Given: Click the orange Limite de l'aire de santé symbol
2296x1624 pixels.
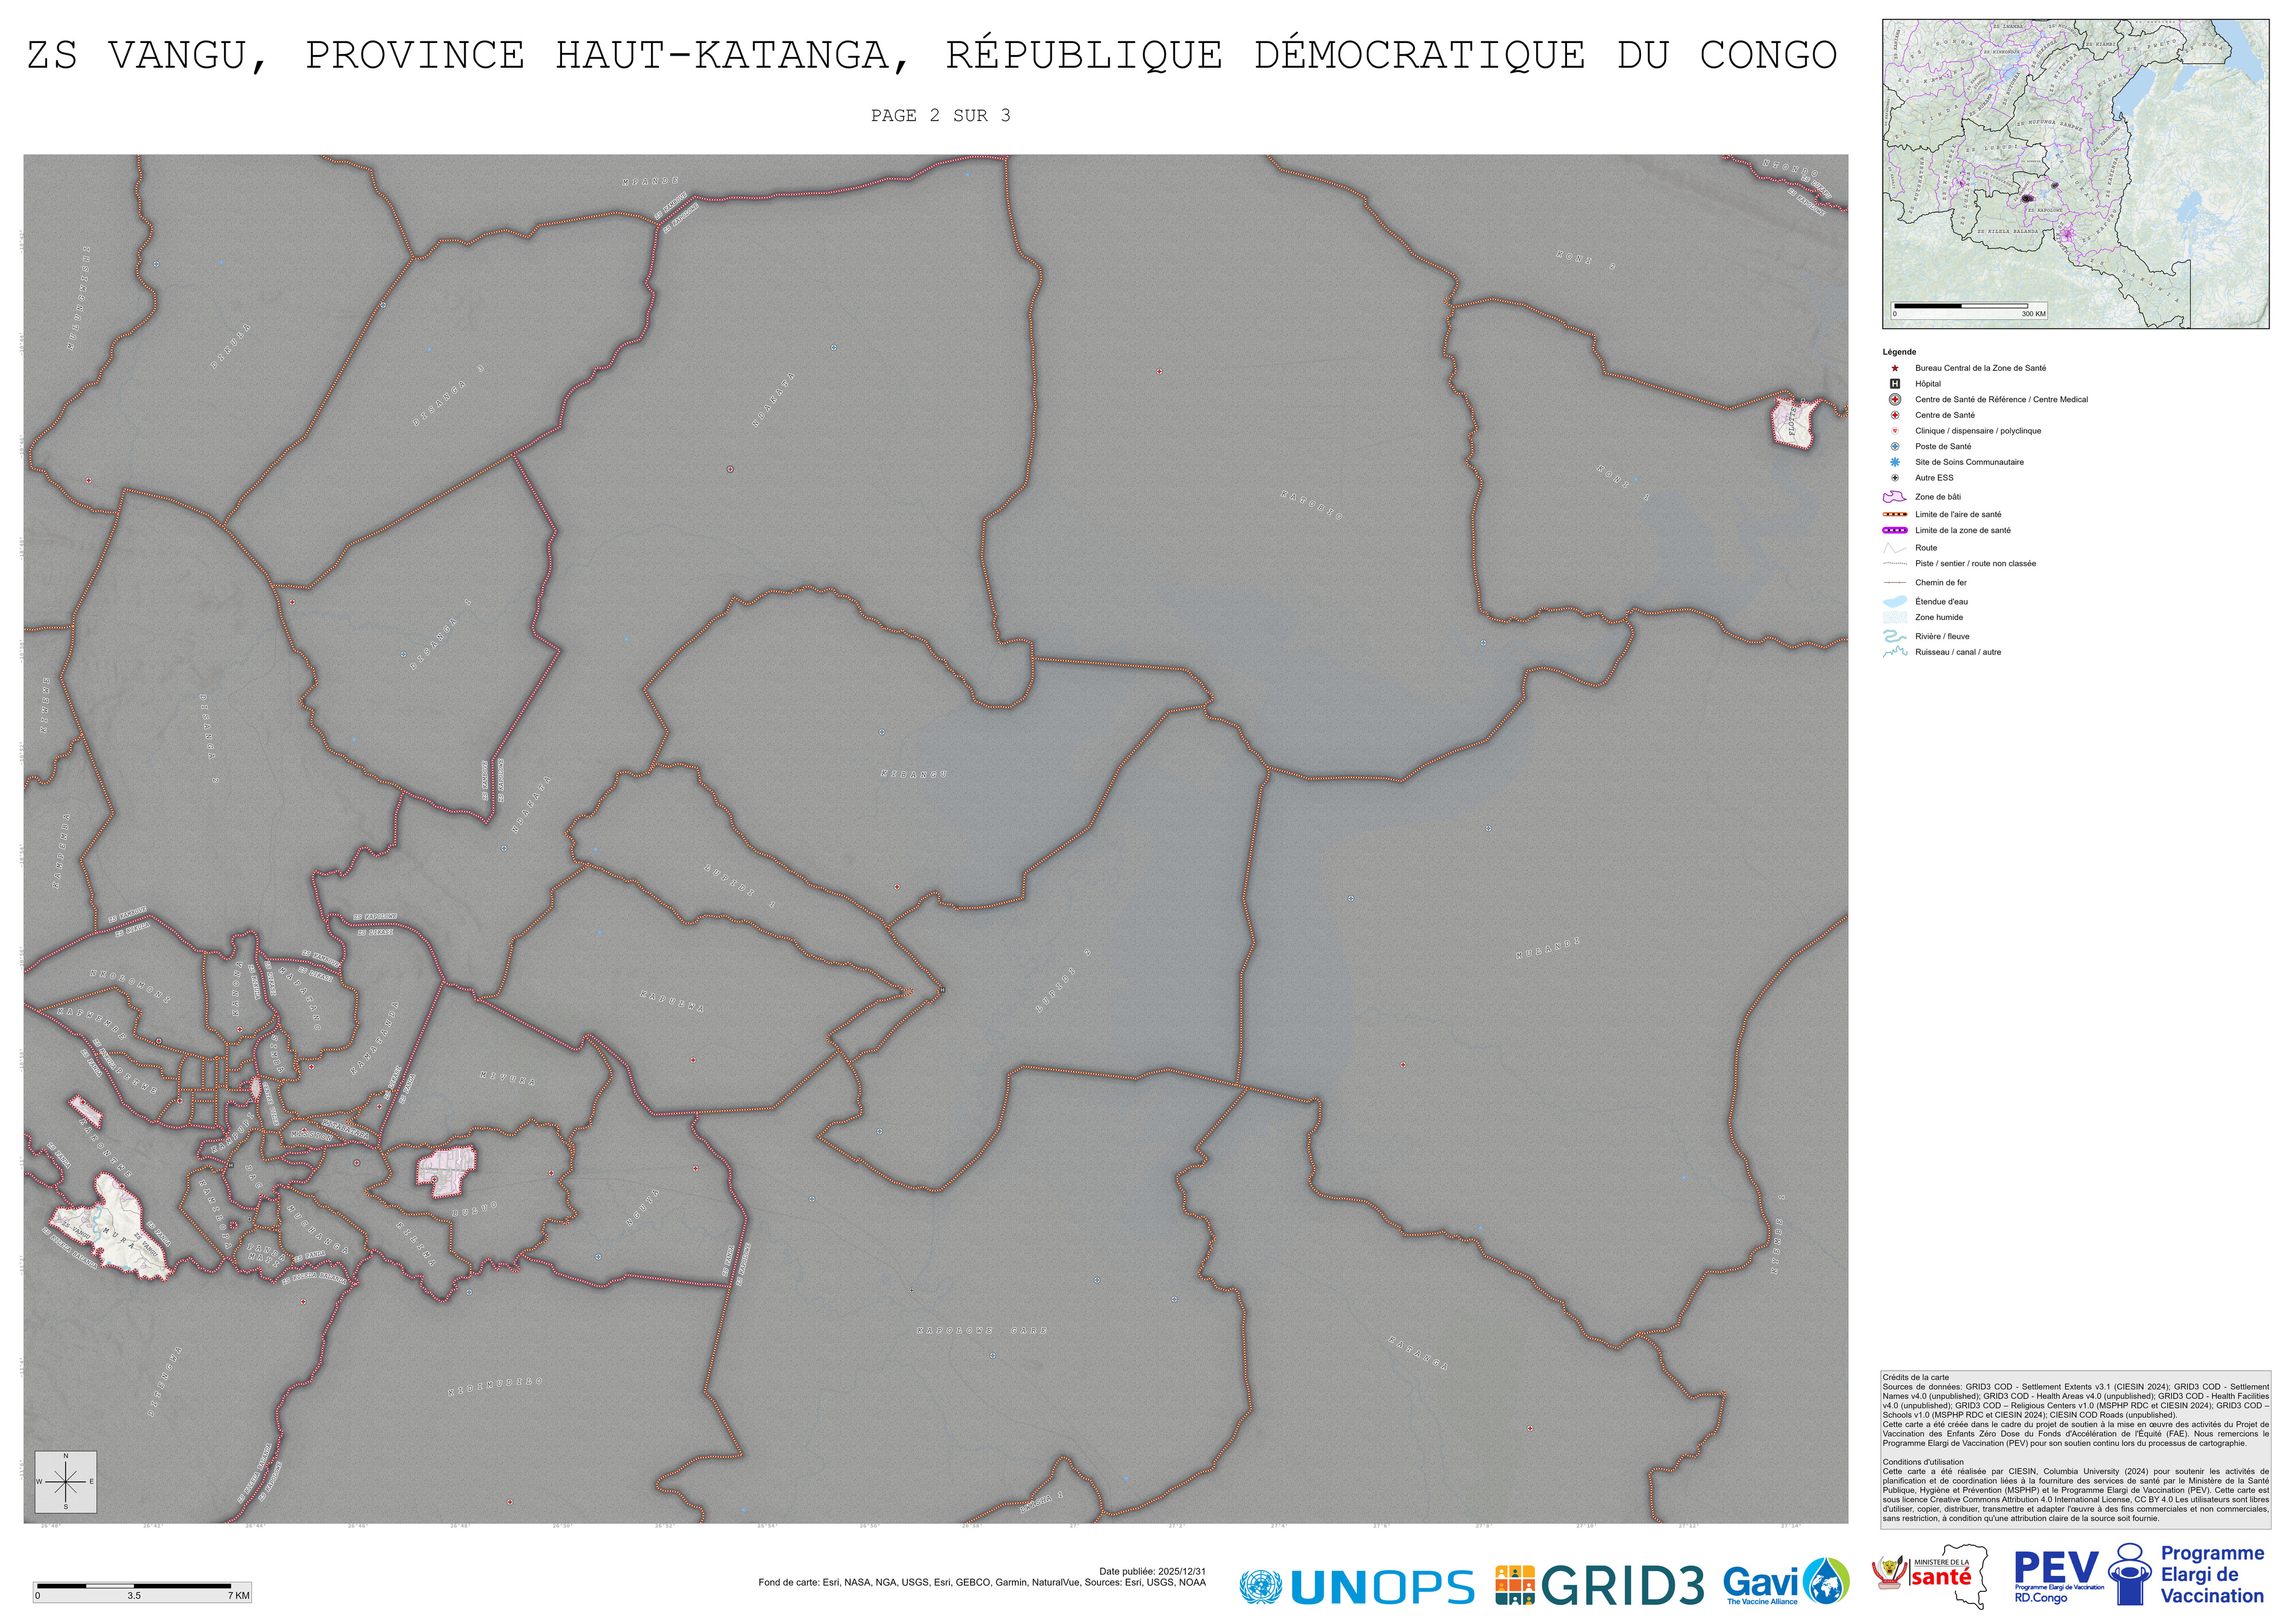Looking at the screenshot, I should [x=1894, y=515].
